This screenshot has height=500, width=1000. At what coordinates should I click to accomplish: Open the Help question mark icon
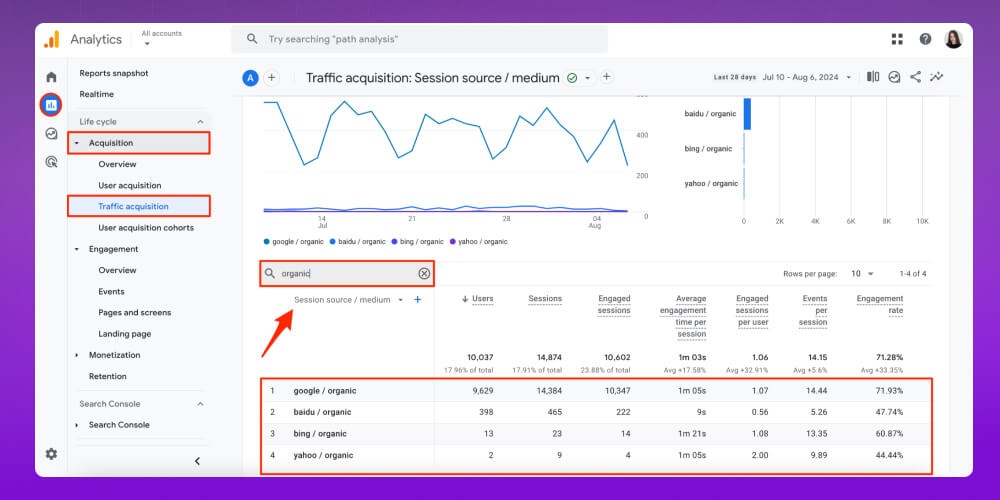pyautogui.click(x=925, y=39)
